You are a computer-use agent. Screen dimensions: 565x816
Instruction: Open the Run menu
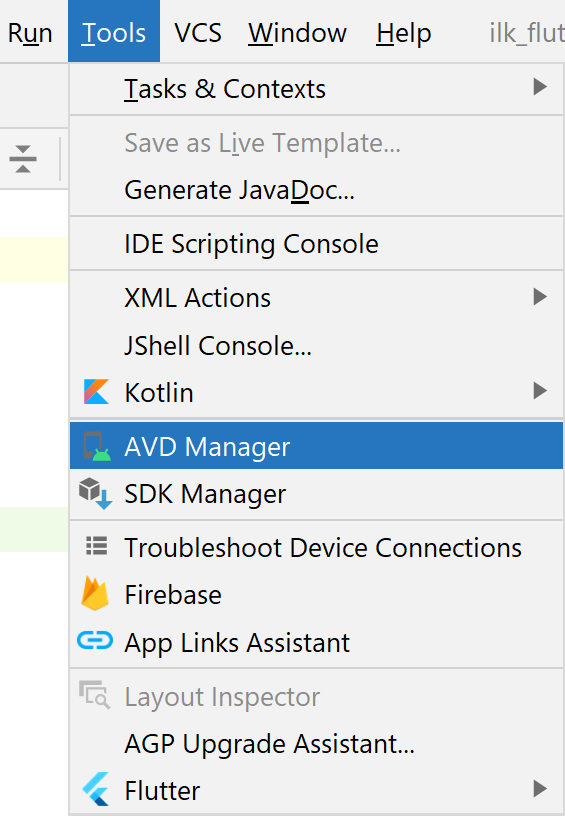30,33
